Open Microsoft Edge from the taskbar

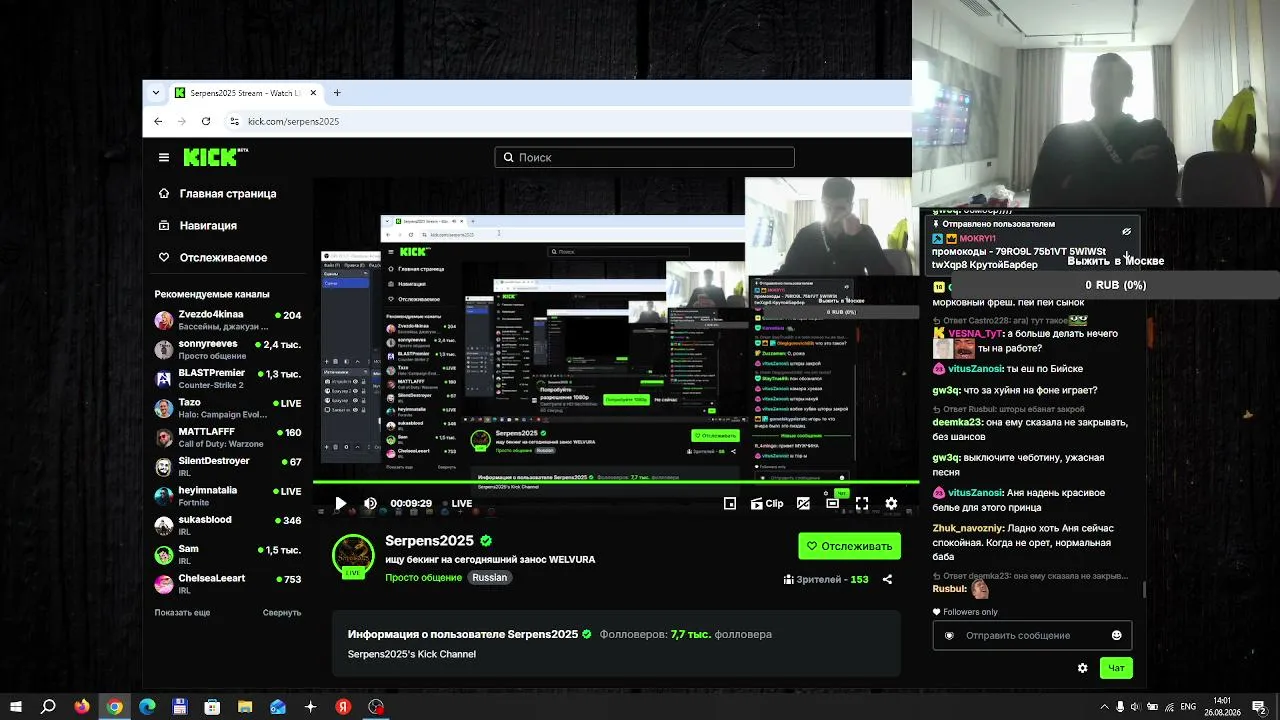click(147, 707)
